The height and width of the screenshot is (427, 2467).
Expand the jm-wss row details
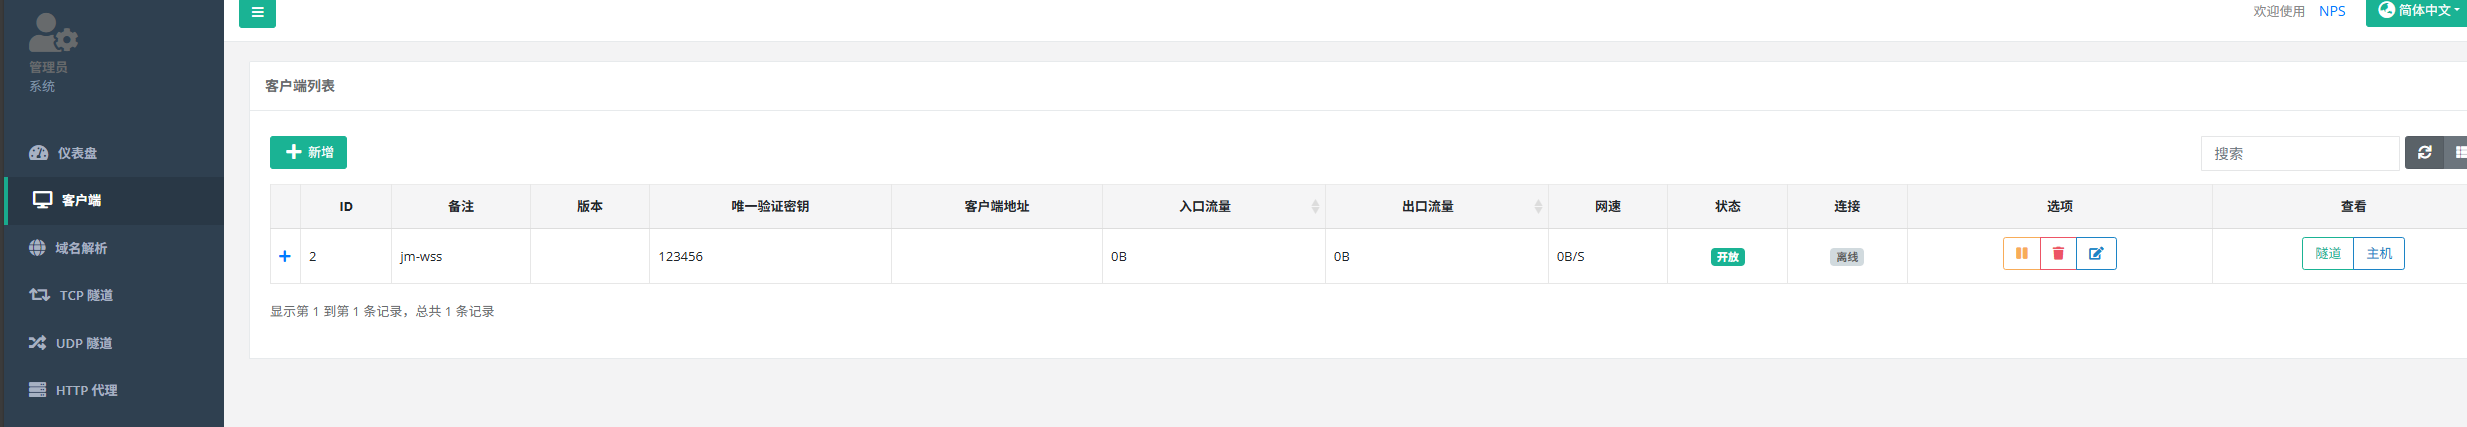tap(285, 256)
